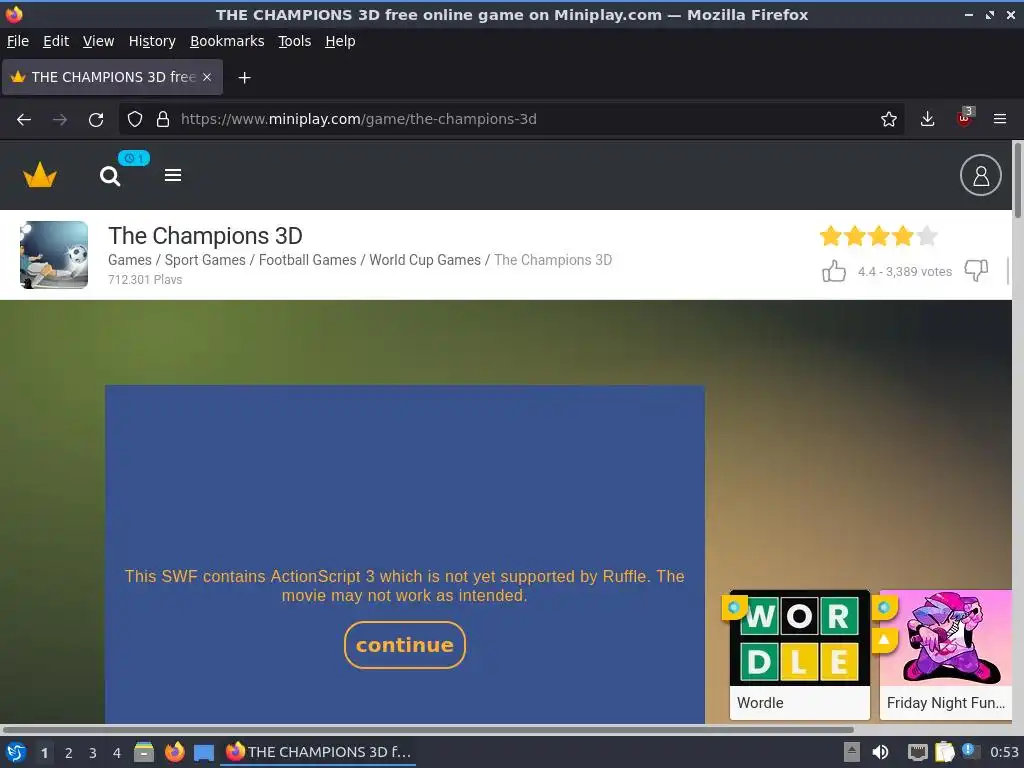Image resolution: width=1024 pixels, height=768 pixels.
Task: Click the '4.4 - 3,389 votes' text
Action: point(904,272)
